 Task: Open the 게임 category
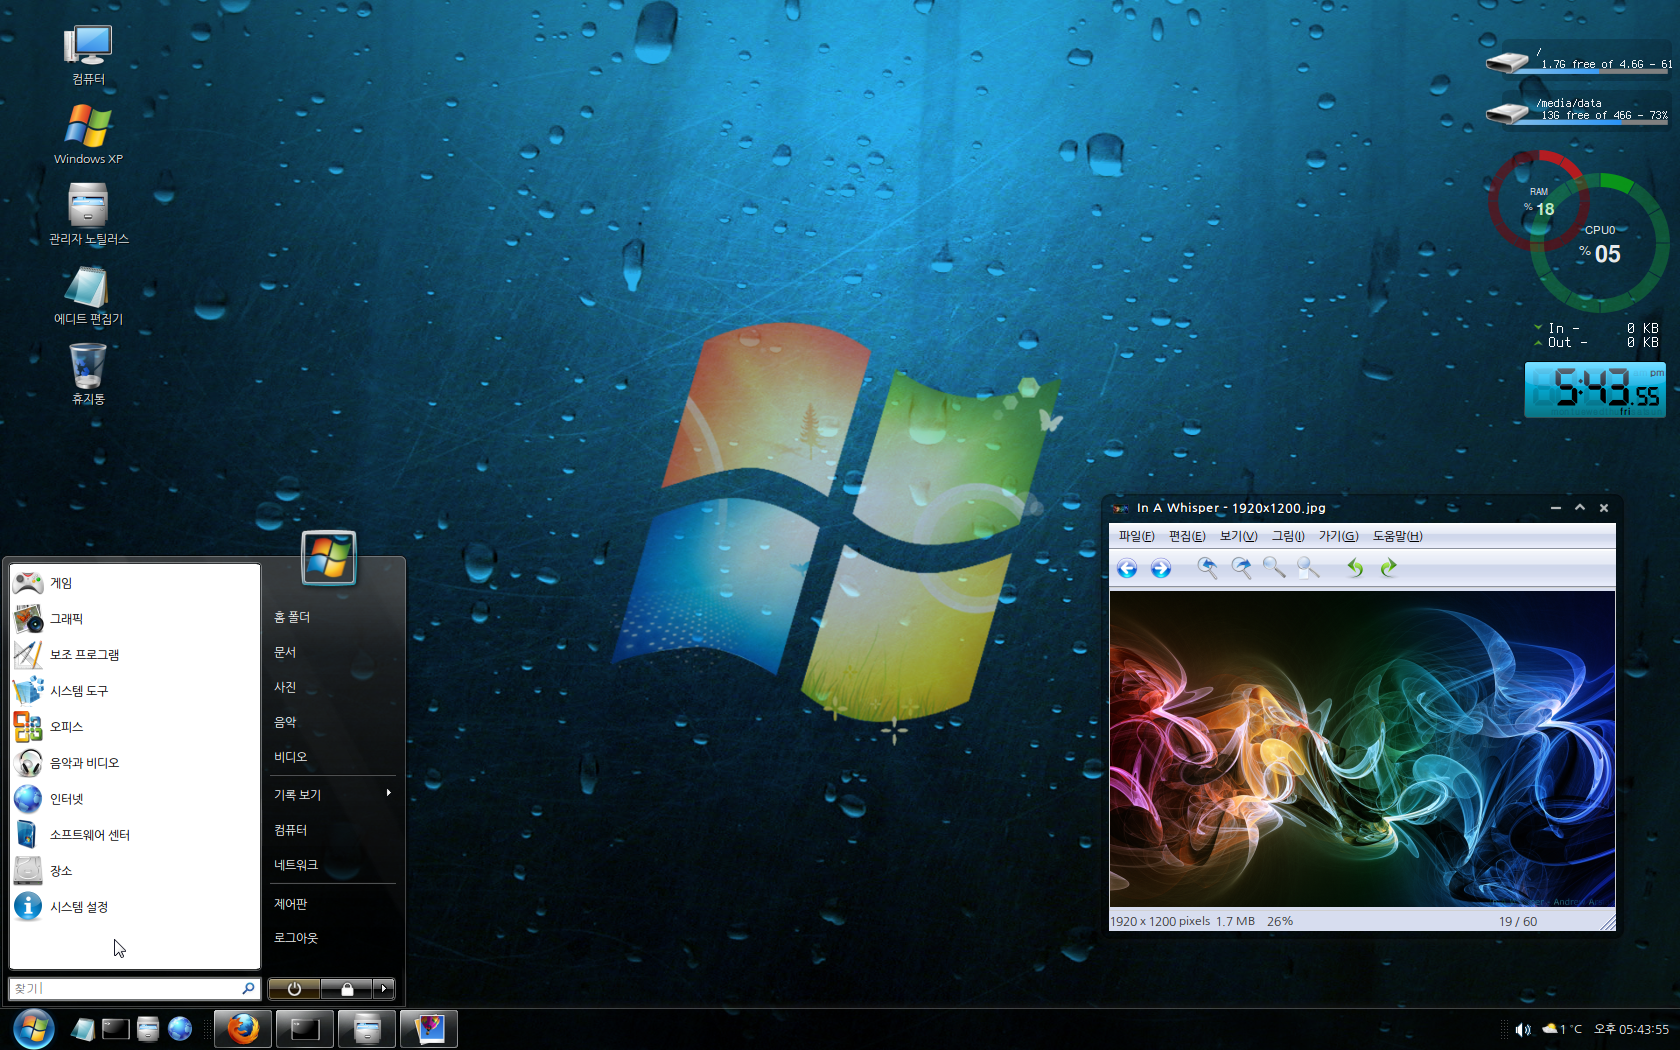[135, 583]
